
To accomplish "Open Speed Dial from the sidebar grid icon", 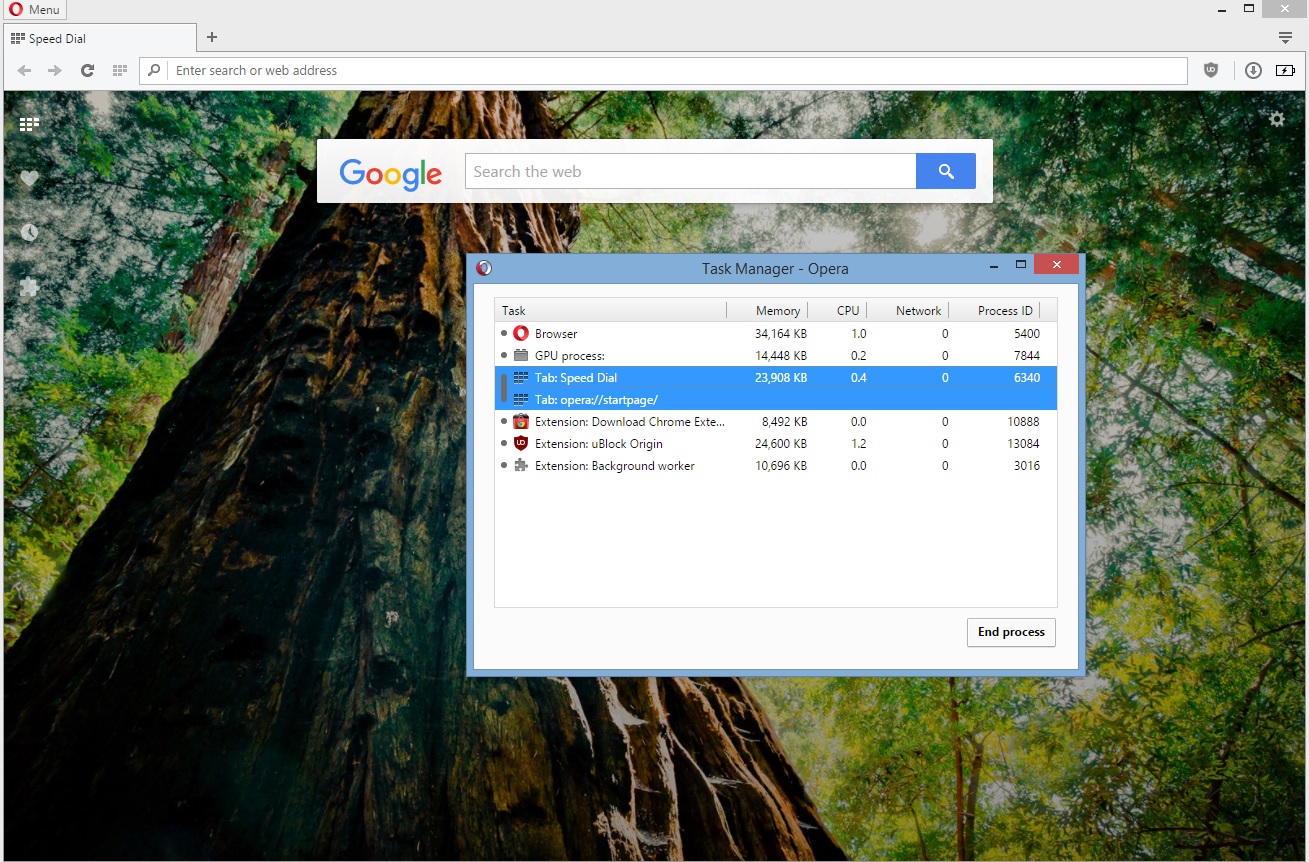I will coord(29,124).
